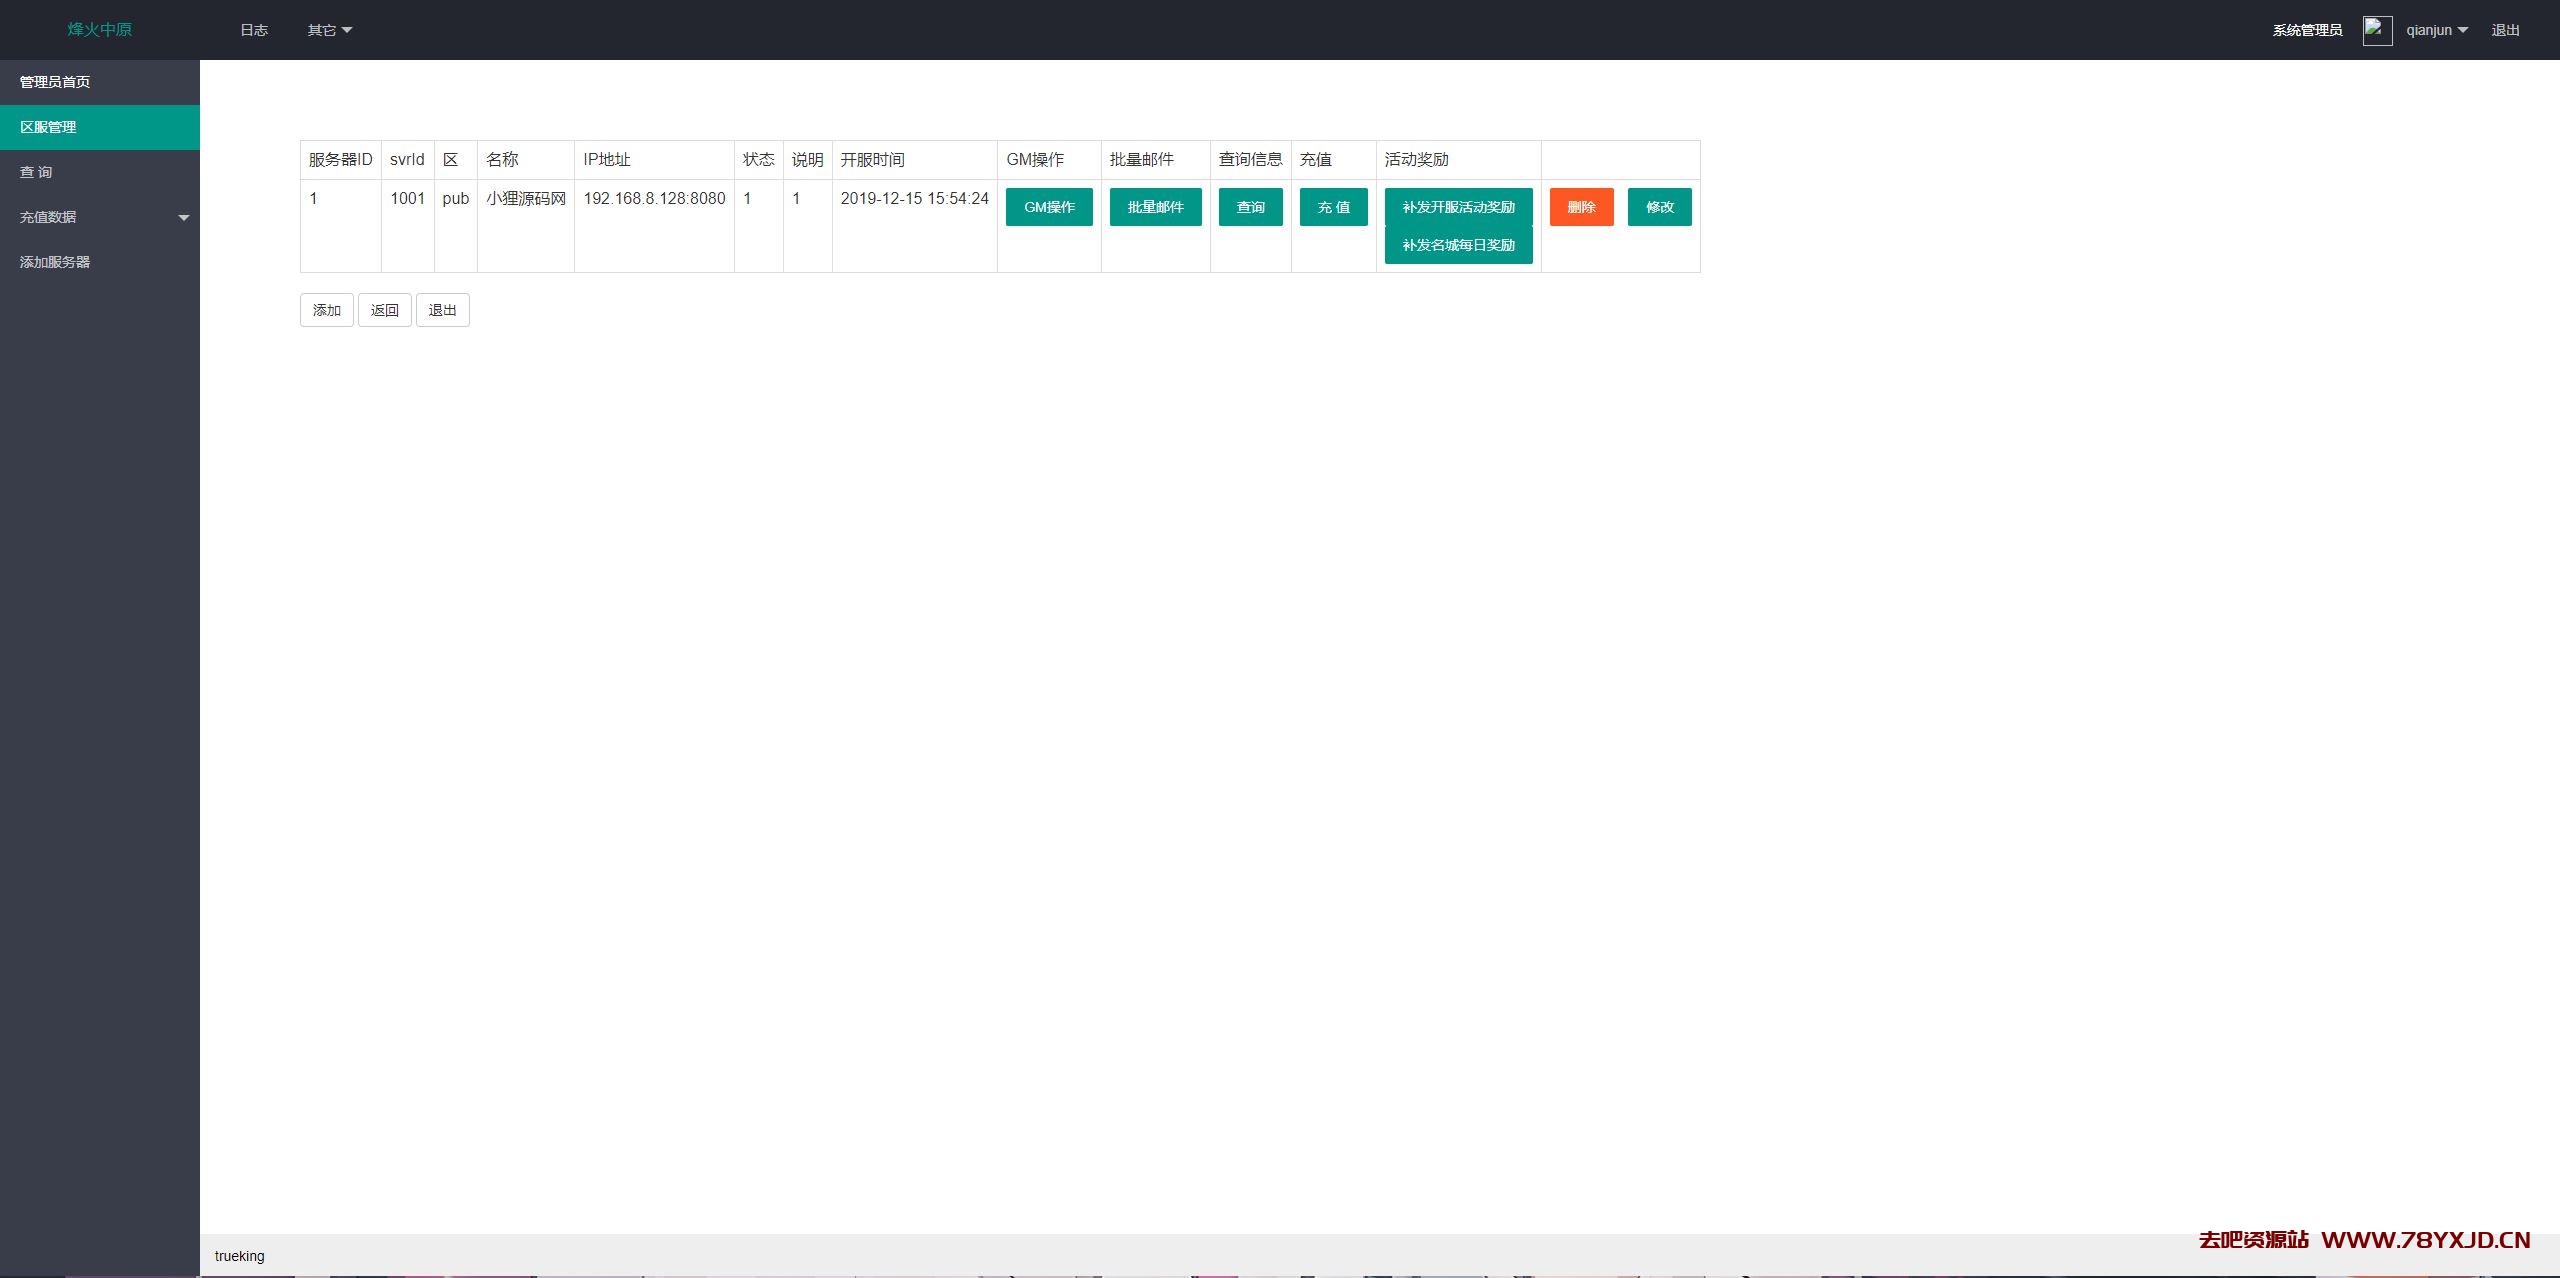Click 系统管理员 label in header
The height and width of the screenshot is (1278, 2560).
click(2307, 30)
